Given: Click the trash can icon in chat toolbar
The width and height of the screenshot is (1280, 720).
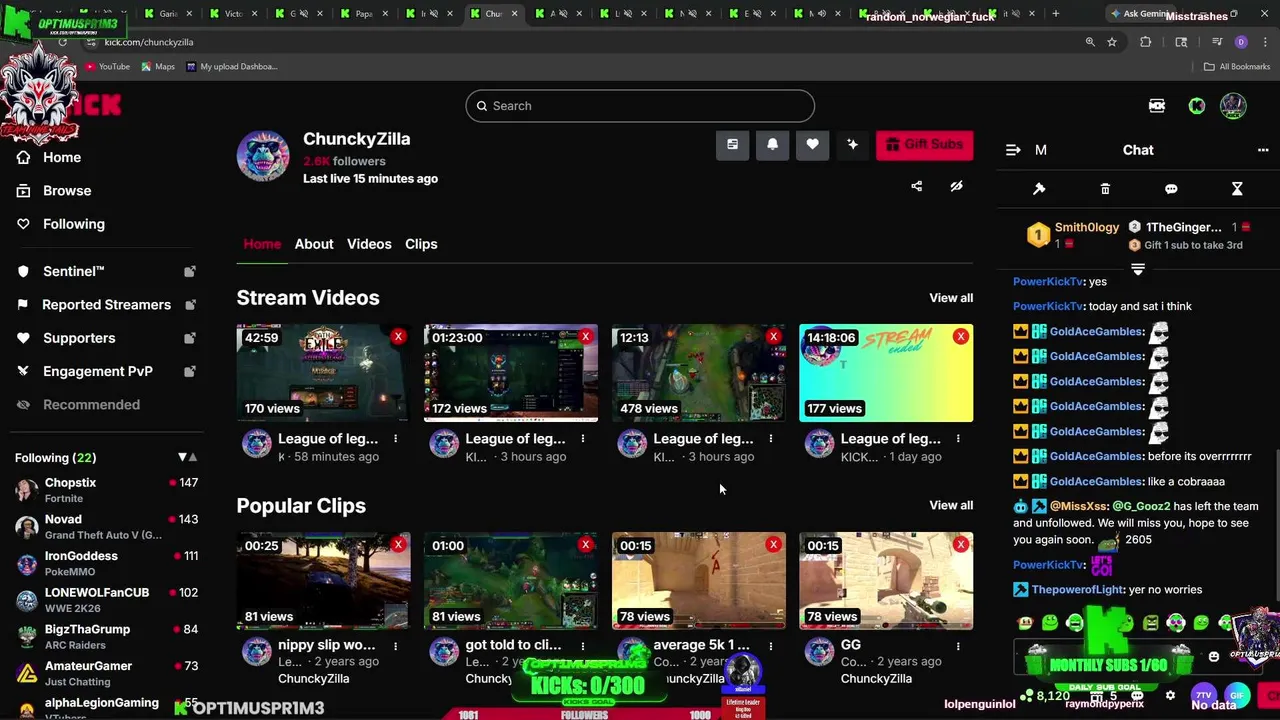Looking at the screenshot, I should pyautogui.click(x=1105, y=189).
